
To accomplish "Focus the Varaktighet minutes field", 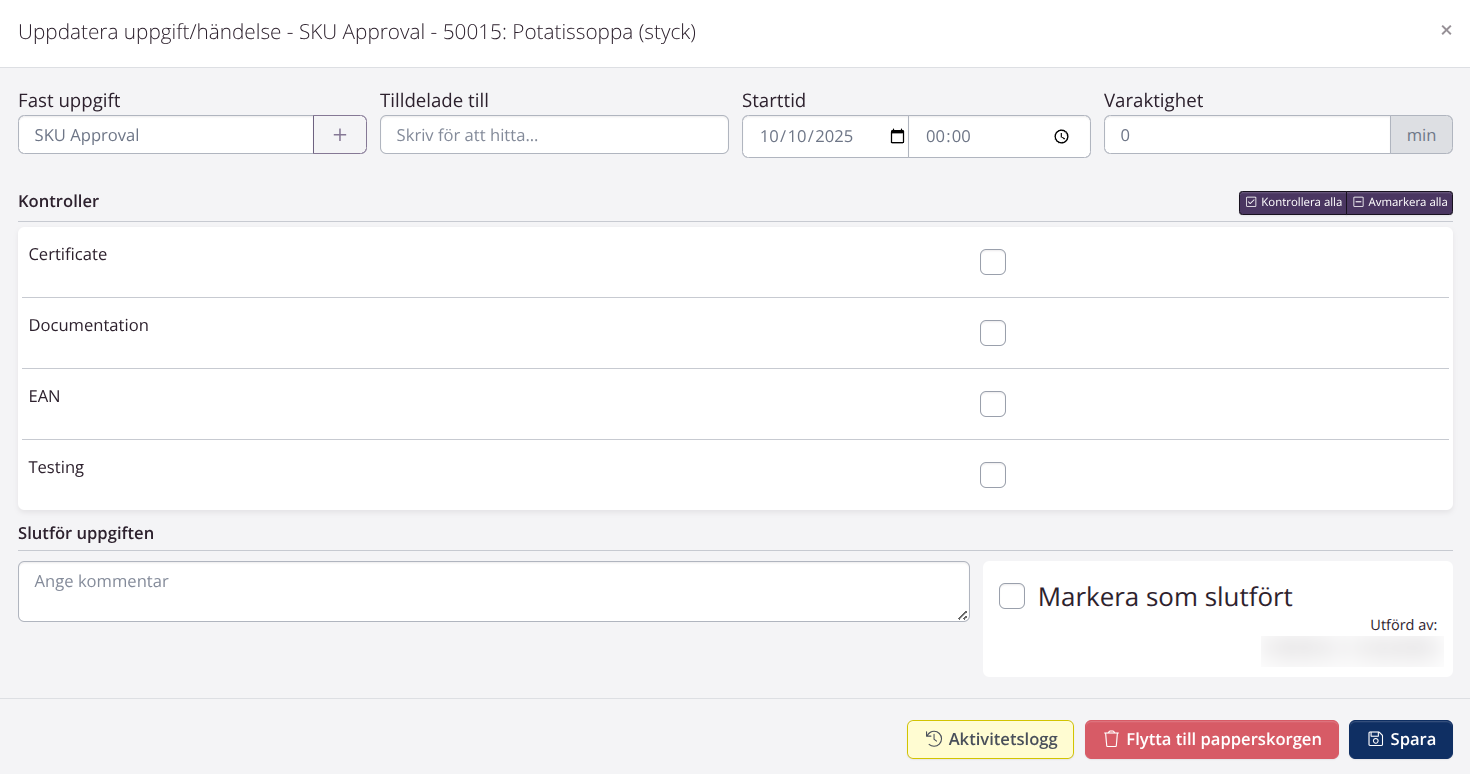I will click(x=1246, y=135).
